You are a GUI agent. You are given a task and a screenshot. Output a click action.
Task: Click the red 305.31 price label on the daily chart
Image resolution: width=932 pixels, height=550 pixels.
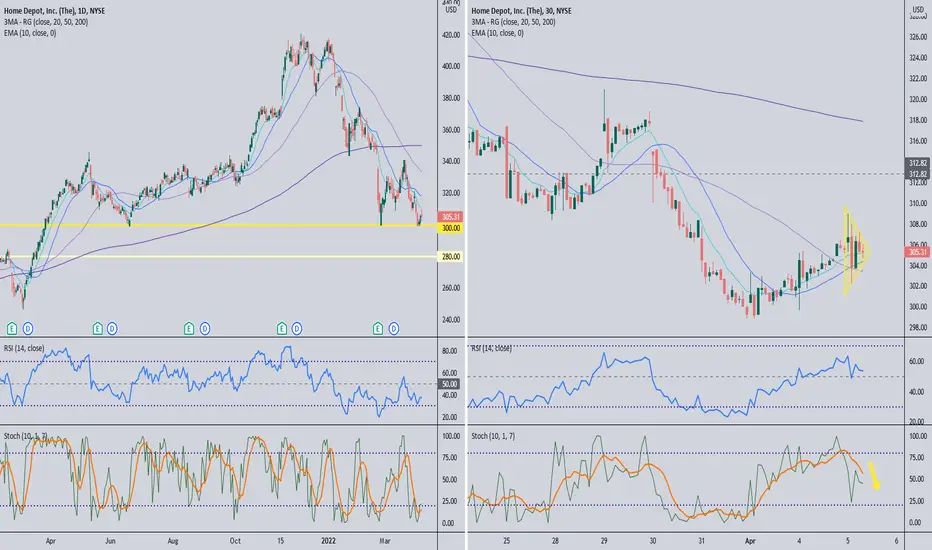(450, 217)
